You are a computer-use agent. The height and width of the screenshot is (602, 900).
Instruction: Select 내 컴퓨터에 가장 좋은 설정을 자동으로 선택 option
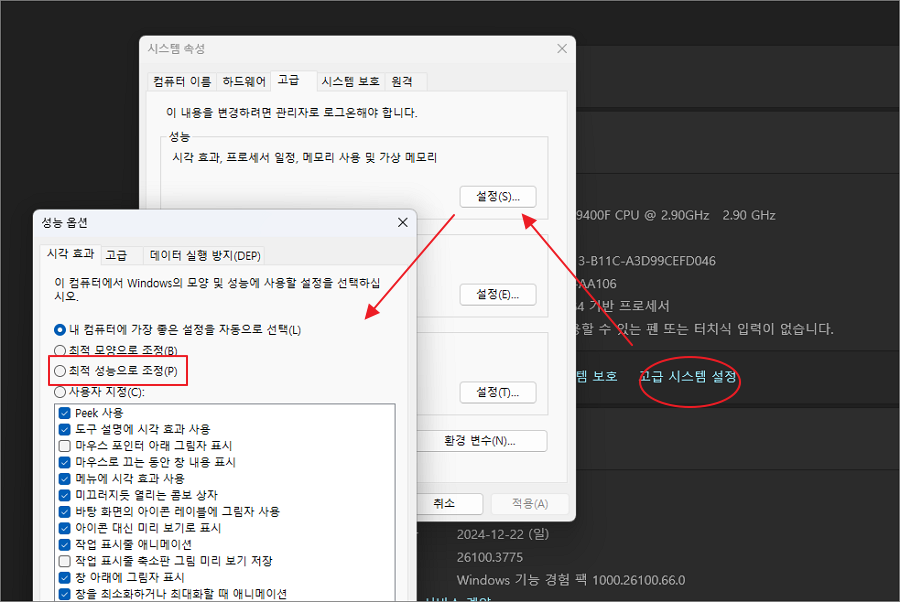60,330
